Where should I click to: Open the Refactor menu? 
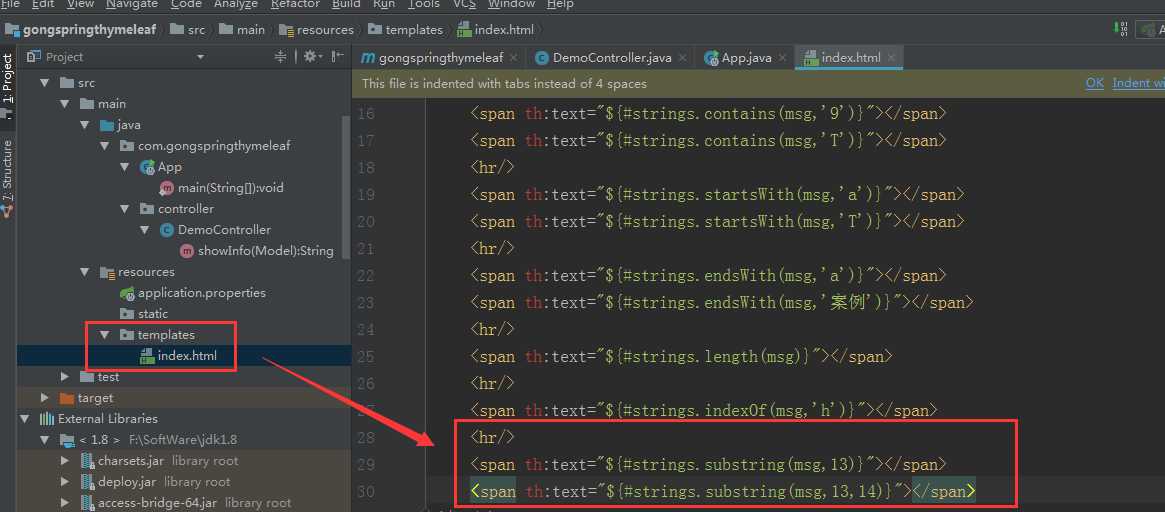tap(296, 4)
